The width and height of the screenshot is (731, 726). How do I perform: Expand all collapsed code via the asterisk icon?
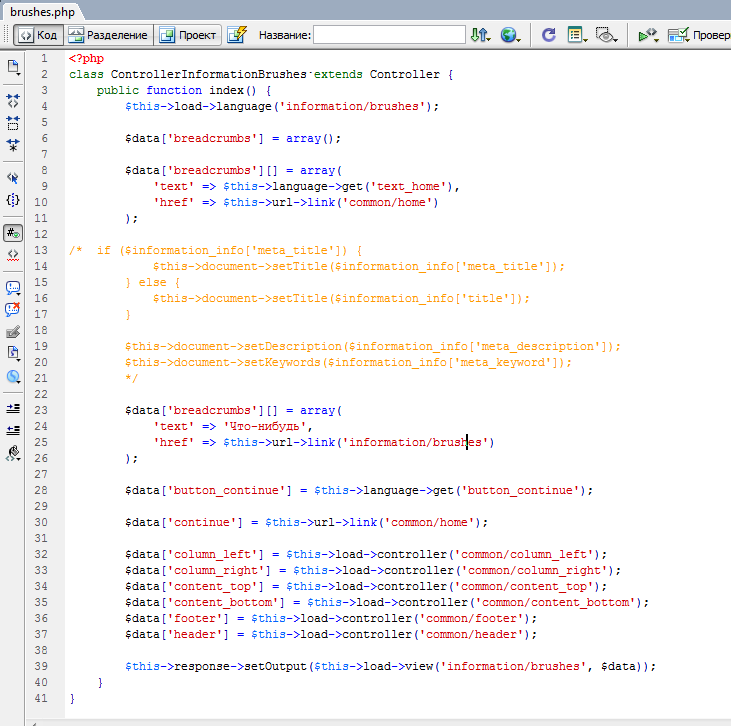click(13, 145)
